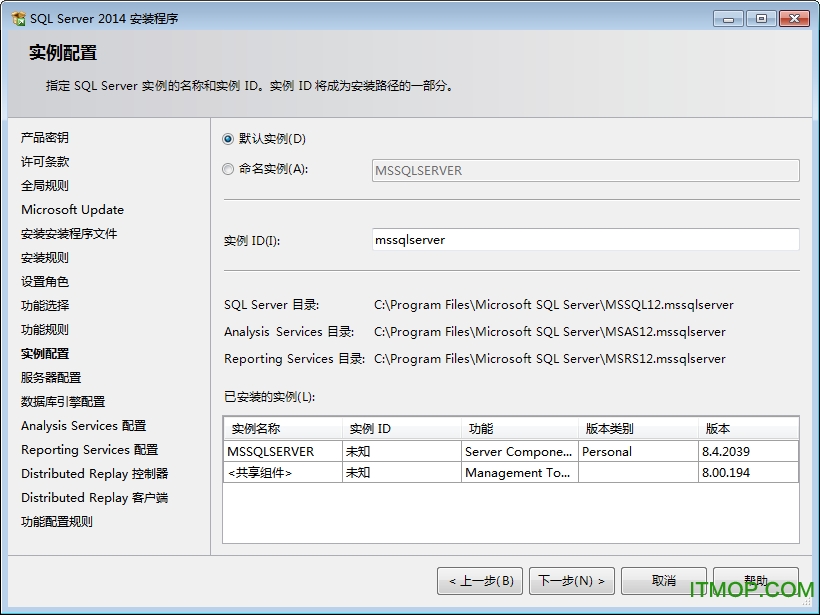Click the 实例 ID column header

pyautogui.click(x=402, y=429)
